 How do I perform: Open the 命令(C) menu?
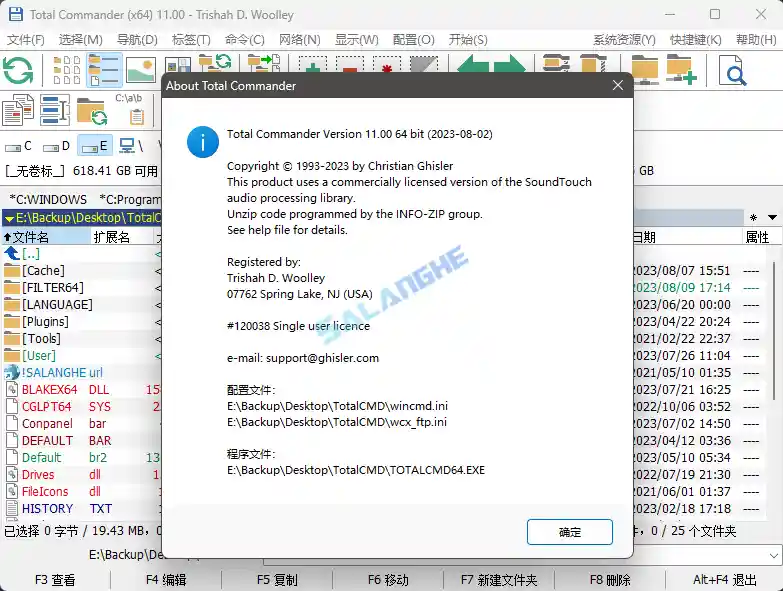pos(244,39)
